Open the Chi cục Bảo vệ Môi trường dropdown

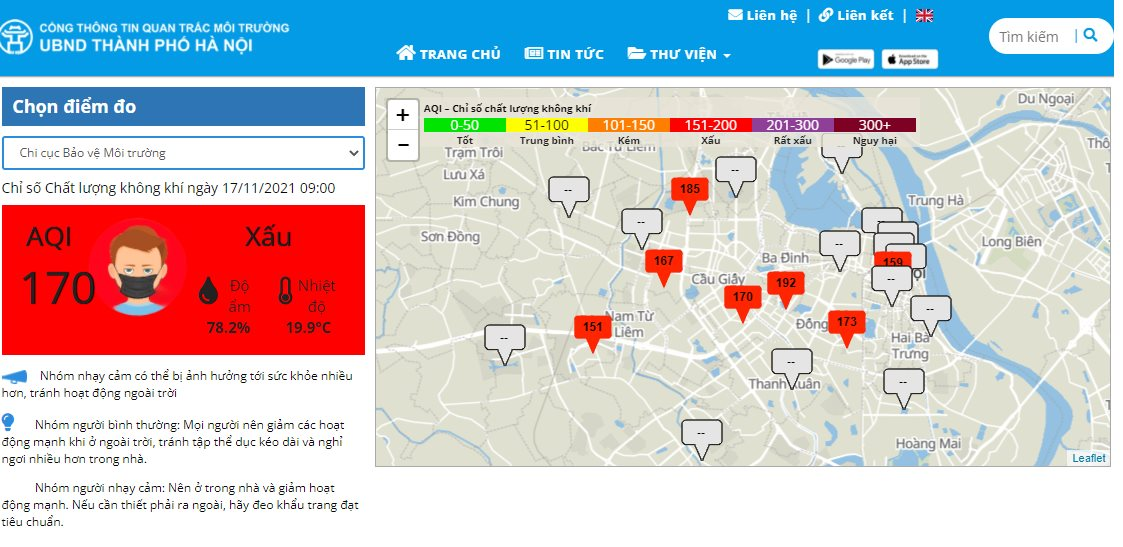183,153
